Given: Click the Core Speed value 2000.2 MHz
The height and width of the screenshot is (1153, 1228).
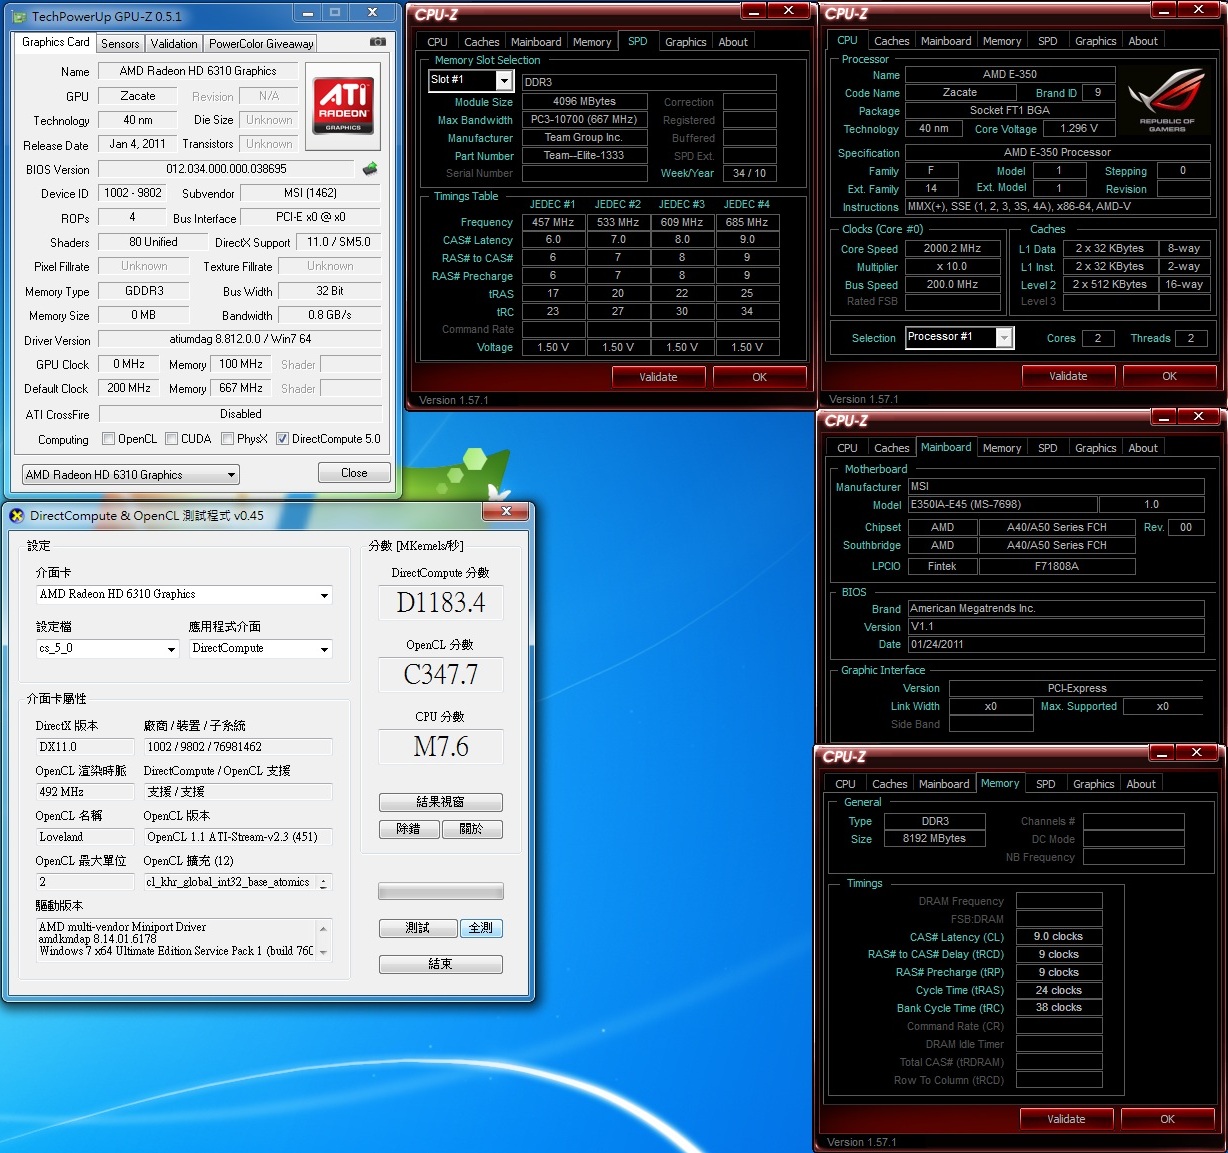Looking at the screenshot, I should point(952,249).
